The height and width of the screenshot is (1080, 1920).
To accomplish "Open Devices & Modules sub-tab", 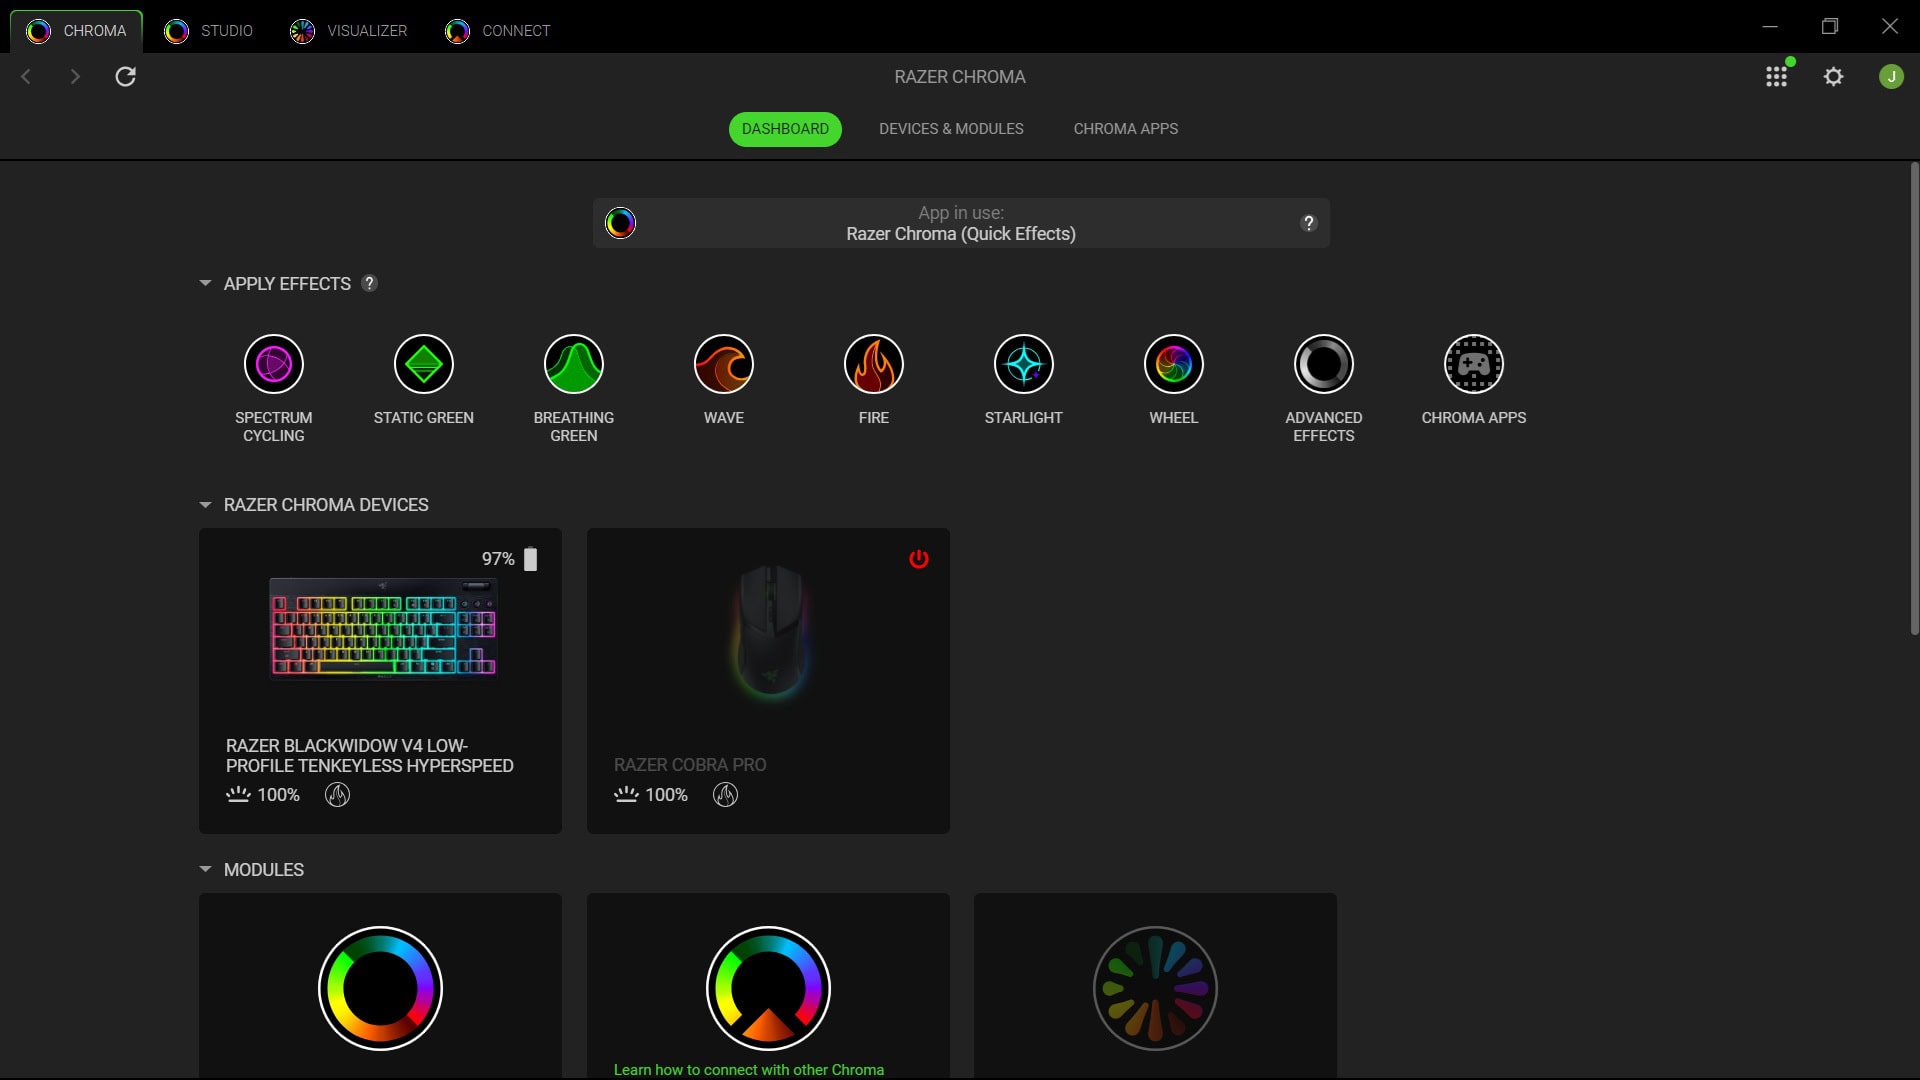I will pos(951,129).
